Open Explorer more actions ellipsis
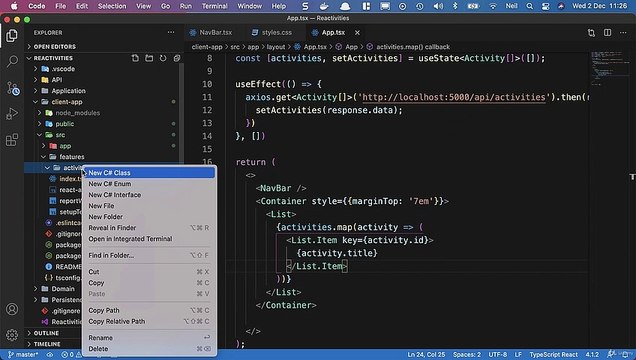Screen dimensions: 636x360 171,32
